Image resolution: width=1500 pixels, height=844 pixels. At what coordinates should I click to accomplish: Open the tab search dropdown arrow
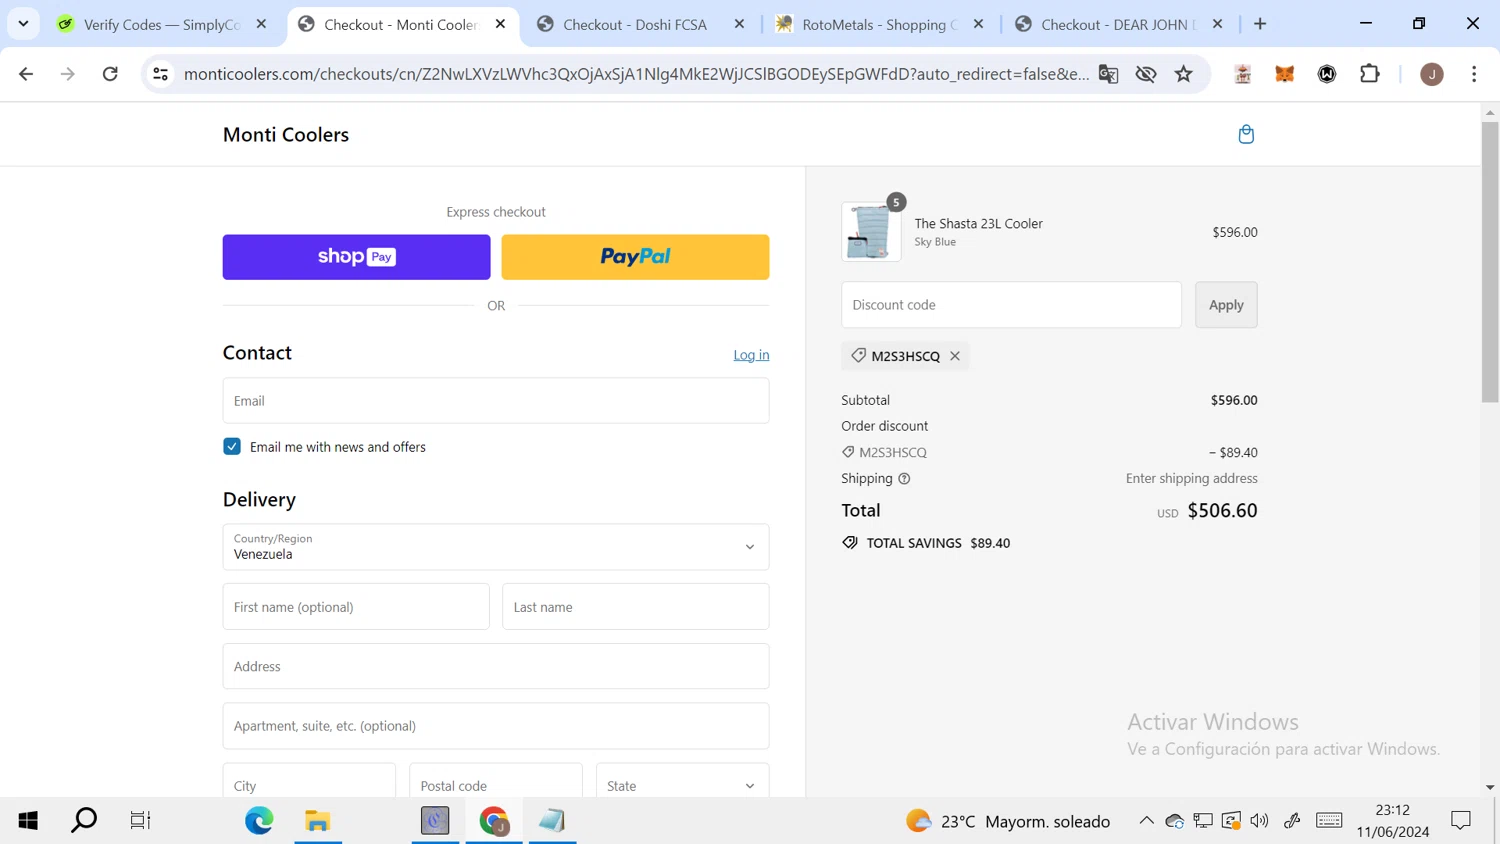(x=23, y=23)
